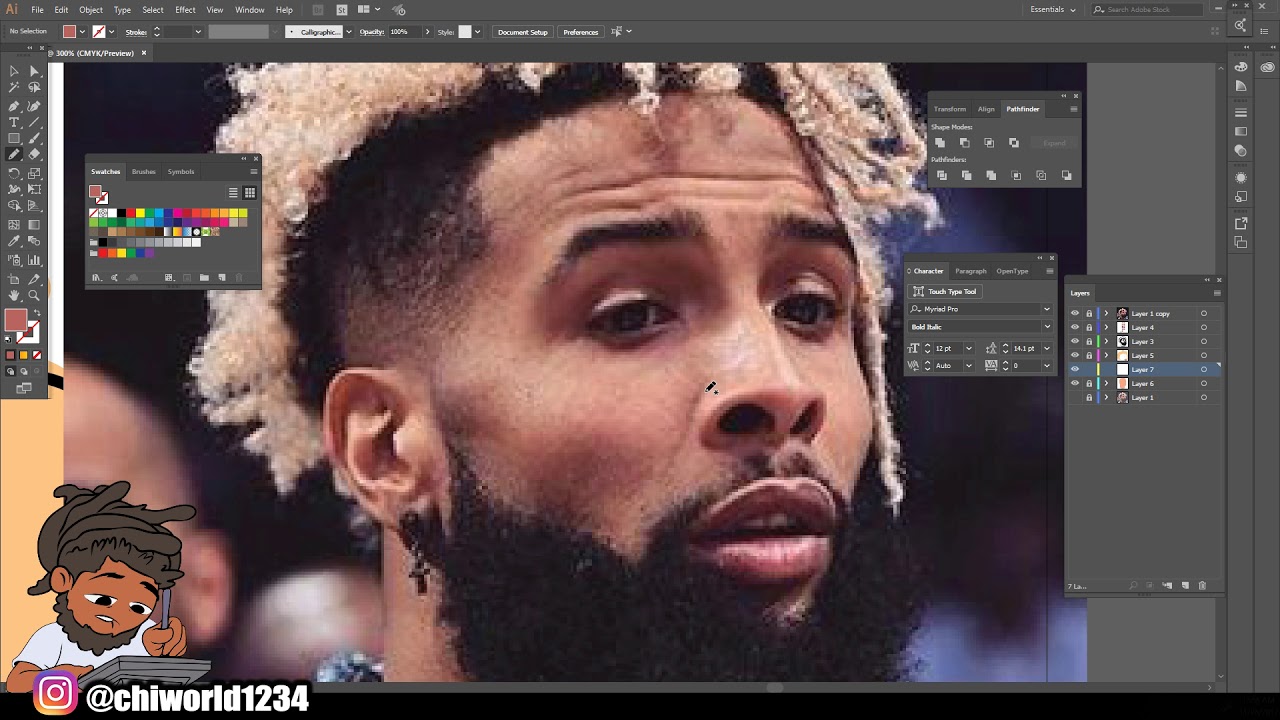Click the Preferences button
1280x720 pixels.
(581, 32)
